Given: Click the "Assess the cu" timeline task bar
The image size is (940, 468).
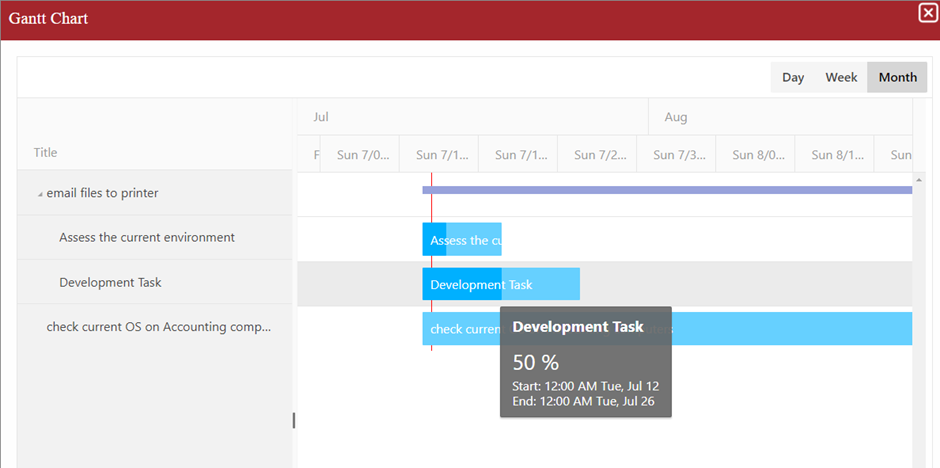Looking at the screenshot, I should [462, 240].
